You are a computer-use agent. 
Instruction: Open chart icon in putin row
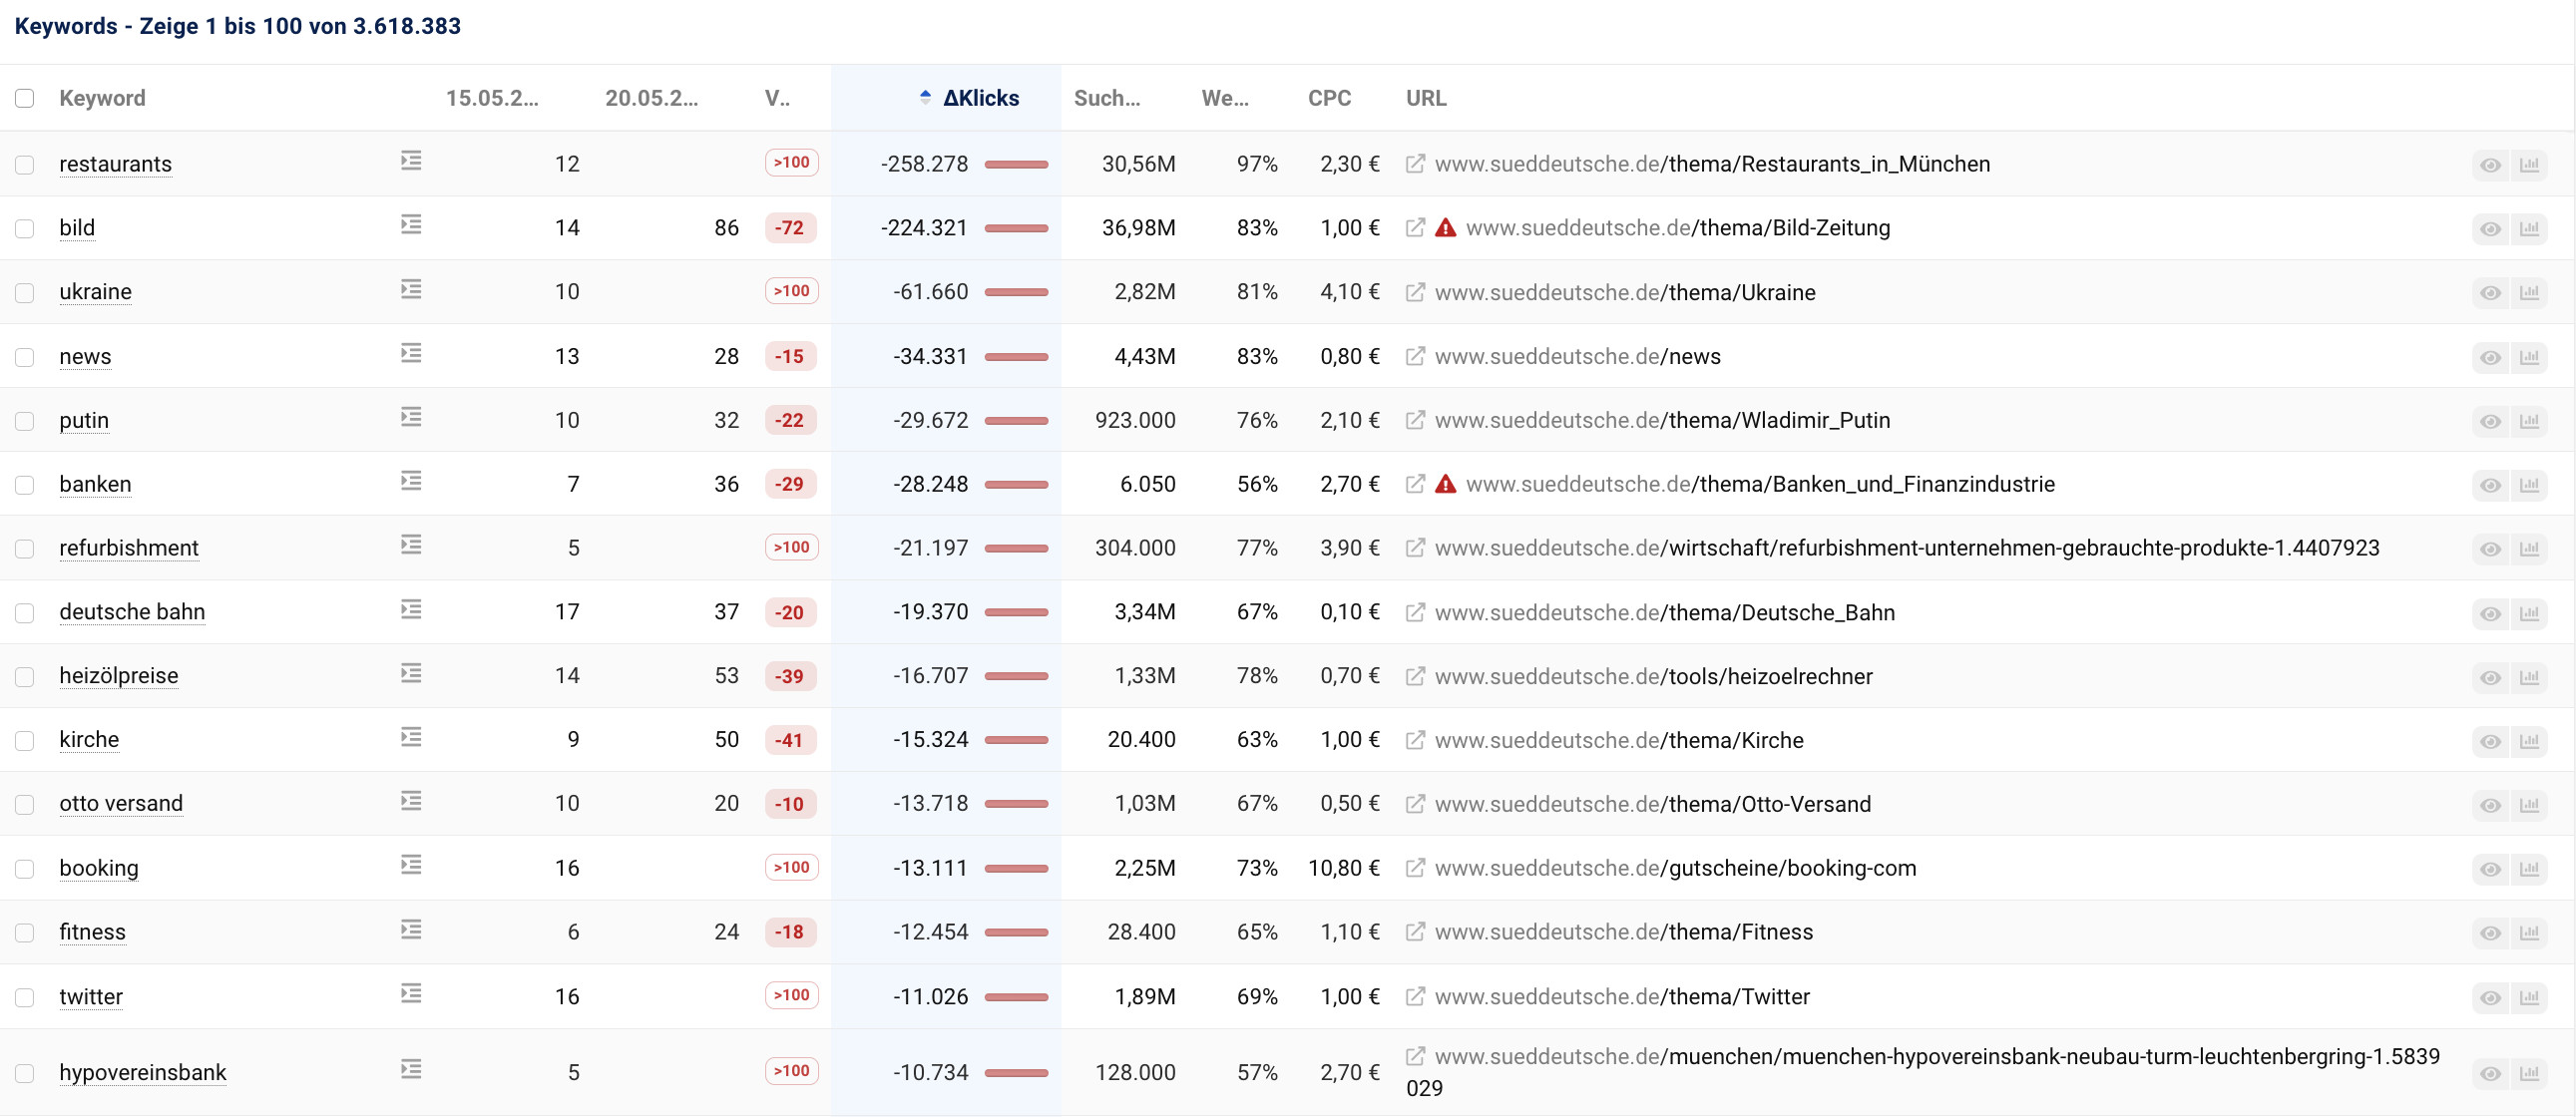click(2529, 421)
